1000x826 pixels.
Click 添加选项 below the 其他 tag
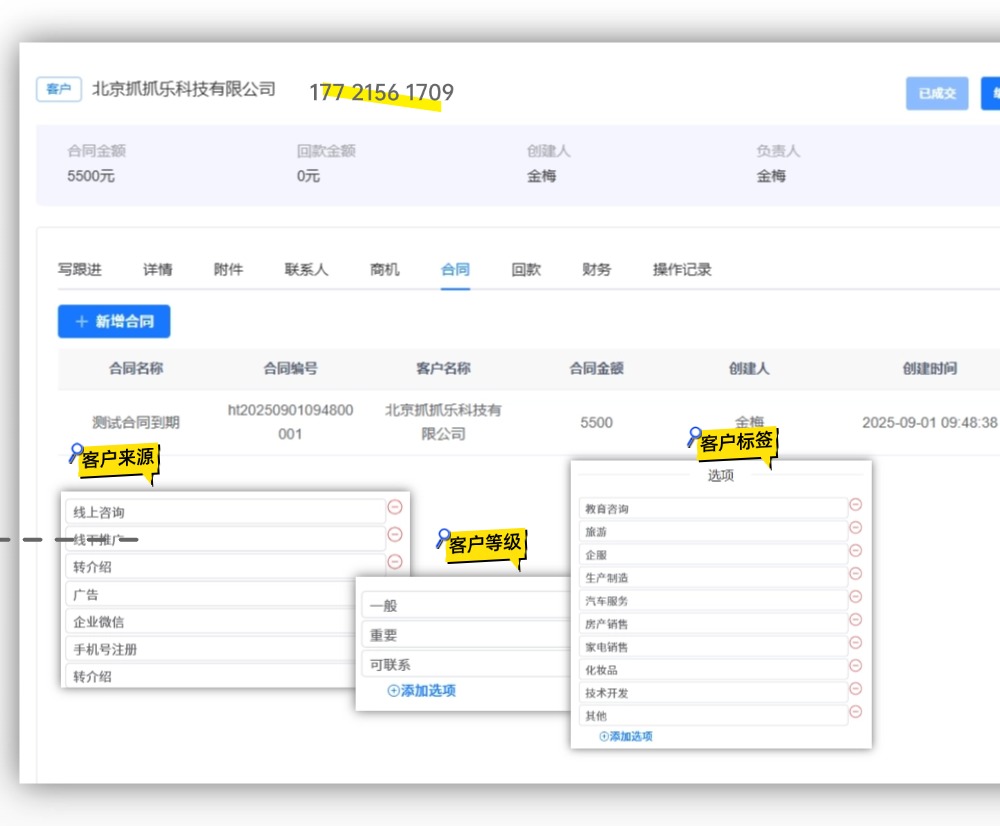point(626,736)
